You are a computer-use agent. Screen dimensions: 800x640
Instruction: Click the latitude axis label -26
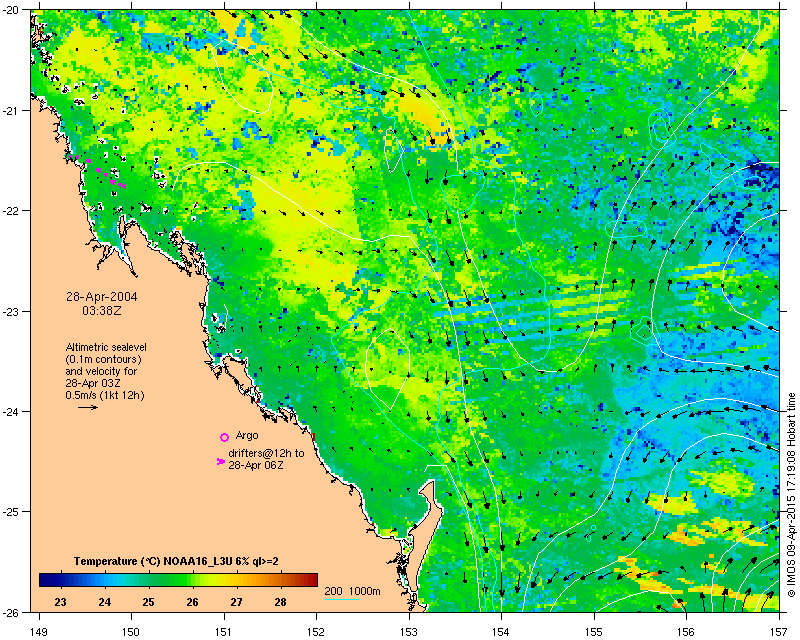click(x=13, y=612)
